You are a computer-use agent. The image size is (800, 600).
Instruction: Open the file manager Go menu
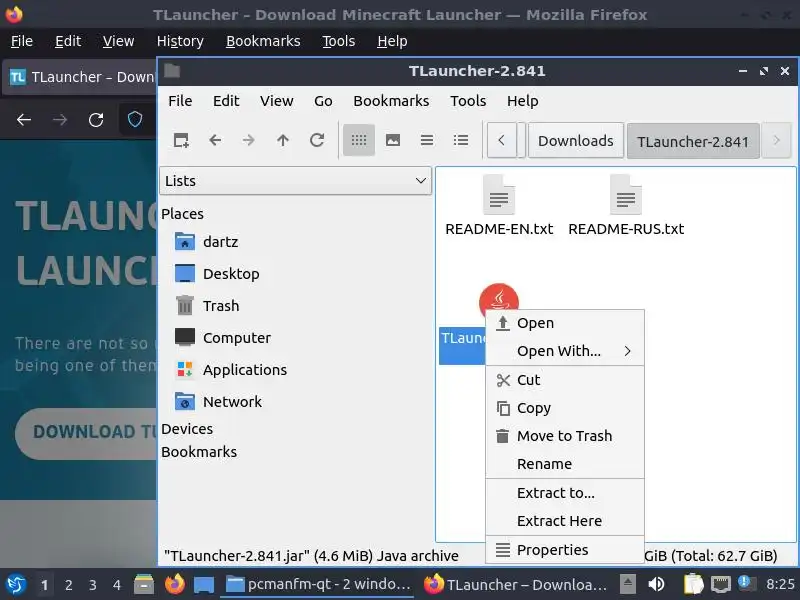click(x=323, y=101)
